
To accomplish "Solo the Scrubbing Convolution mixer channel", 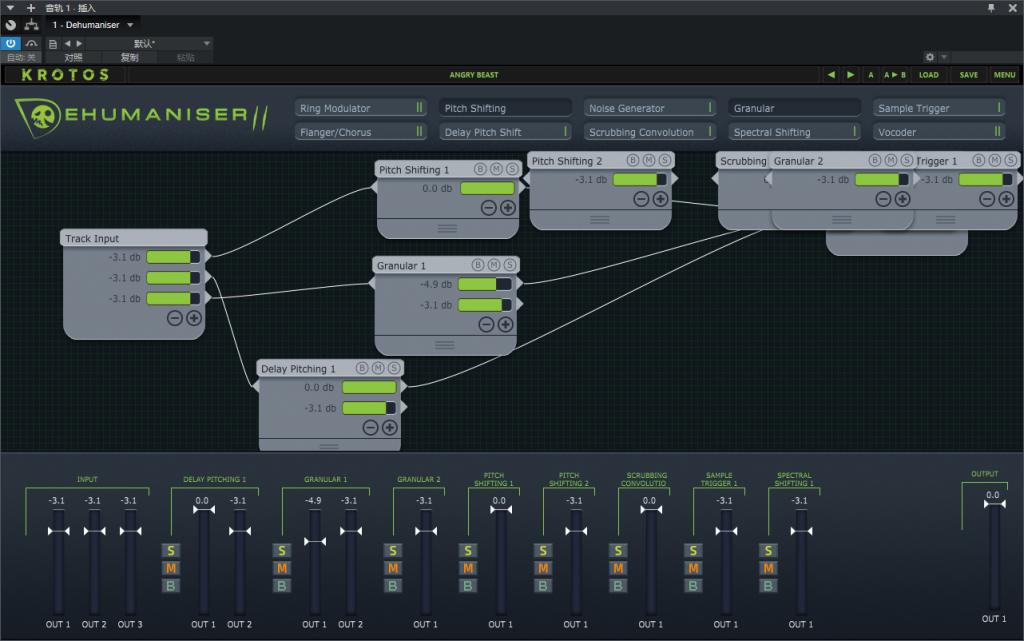I will pyautogui.click(x=618, y=551).
